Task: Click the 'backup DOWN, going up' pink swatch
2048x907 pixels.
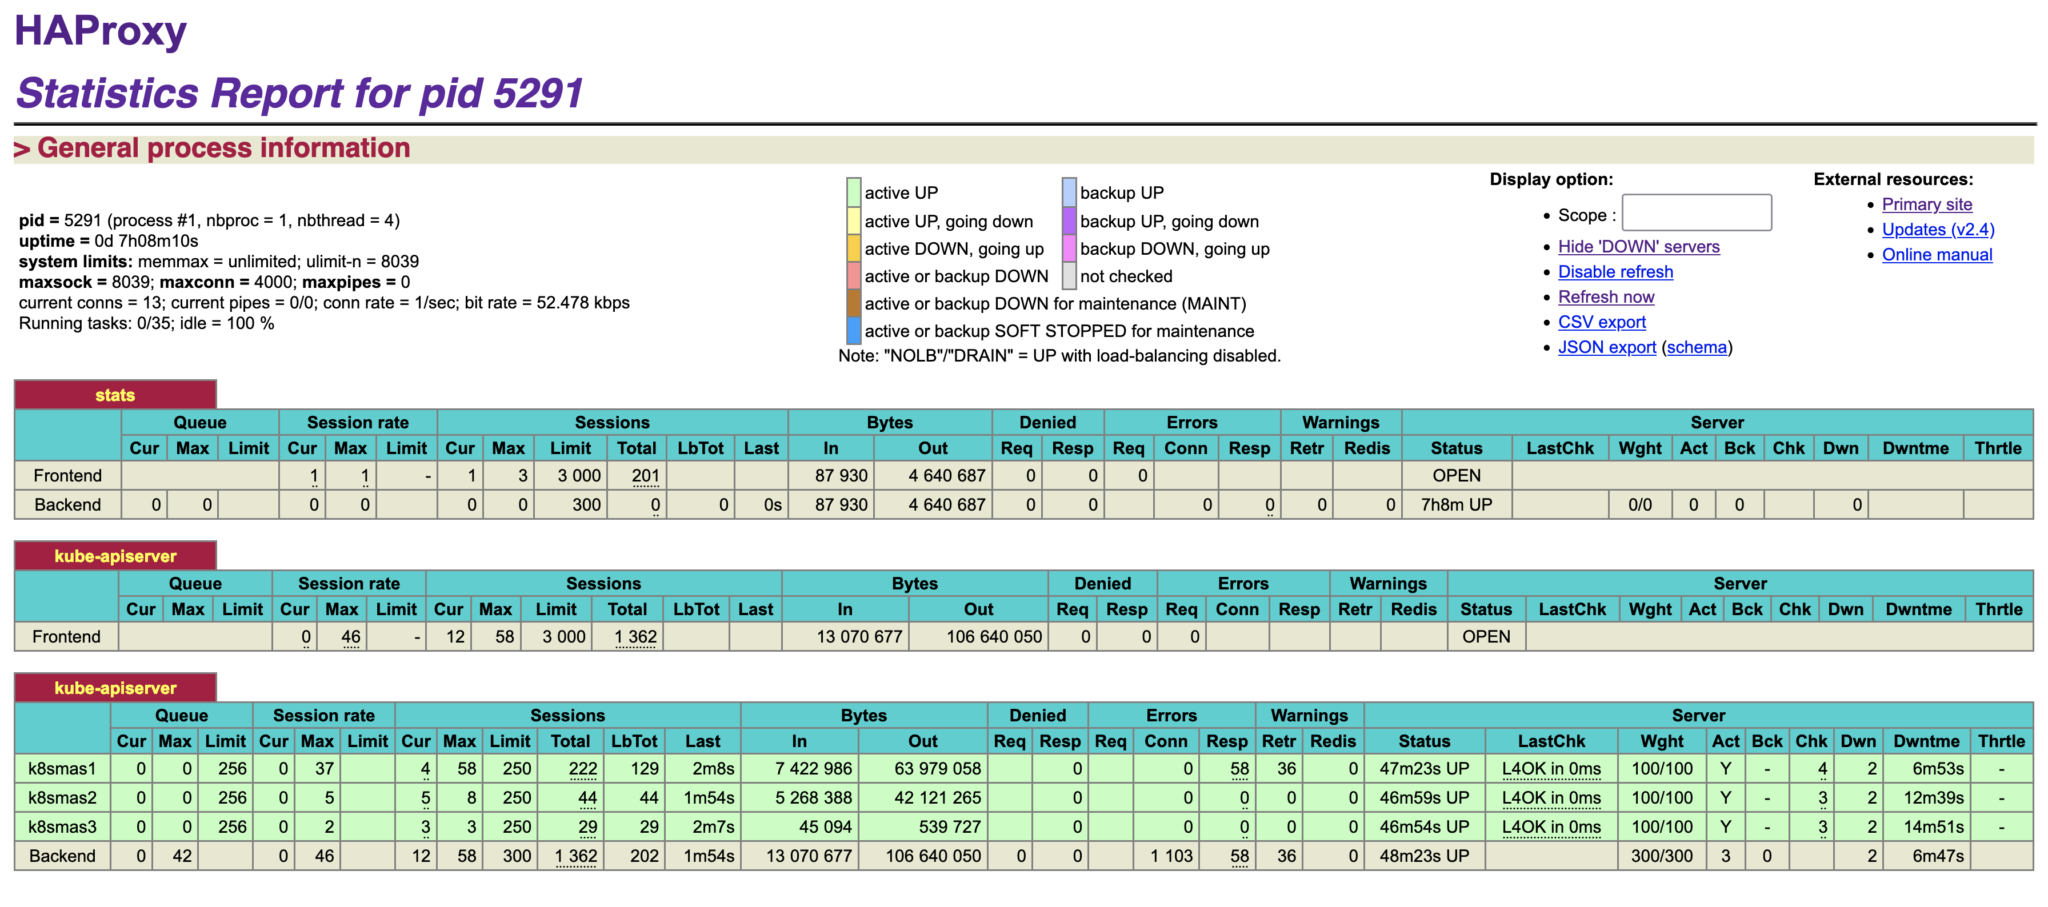Action: (x=1069, y=248)
